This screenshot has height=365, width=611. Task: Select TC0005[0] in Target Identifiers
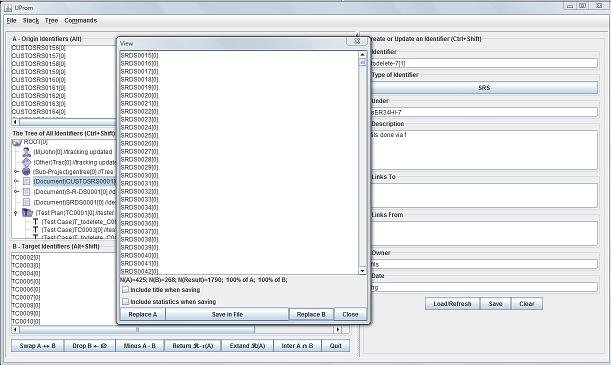click(x=26, y=281)
